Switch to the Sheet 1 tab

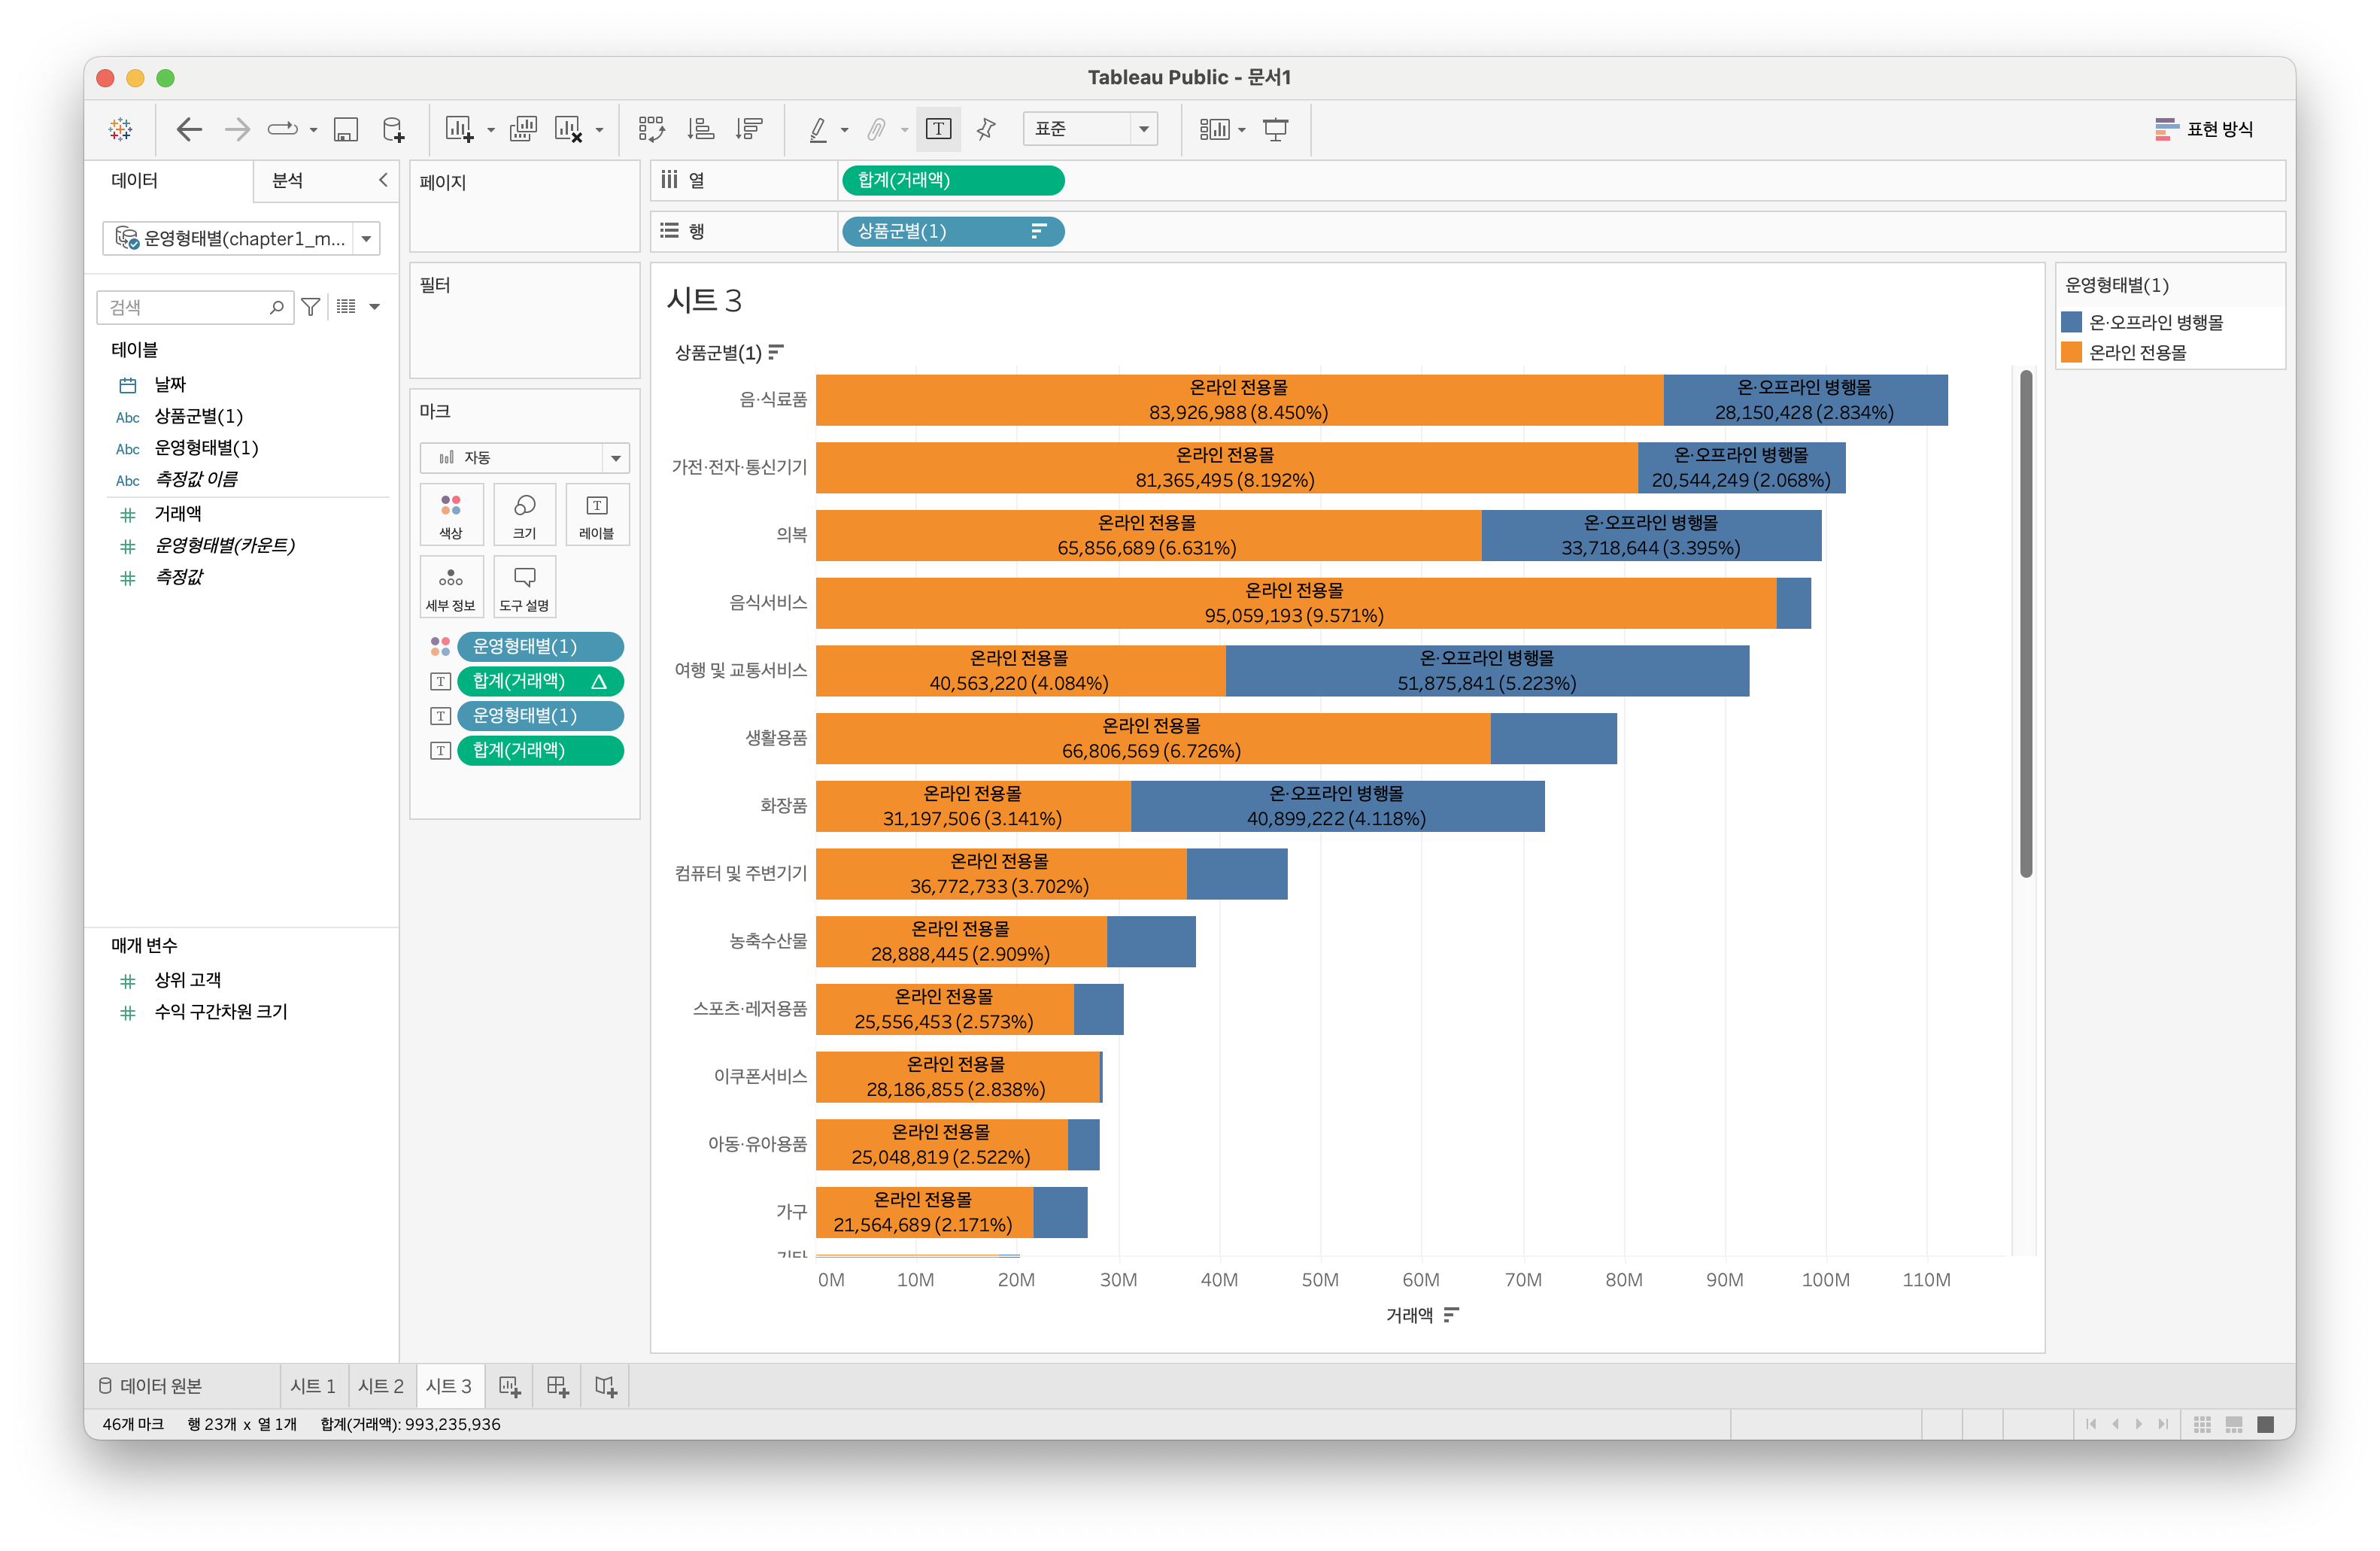(313, 1386)
